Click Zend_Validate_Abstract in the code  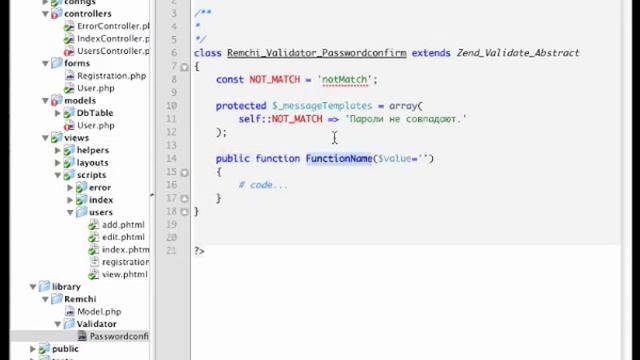[x=518, y=53]
